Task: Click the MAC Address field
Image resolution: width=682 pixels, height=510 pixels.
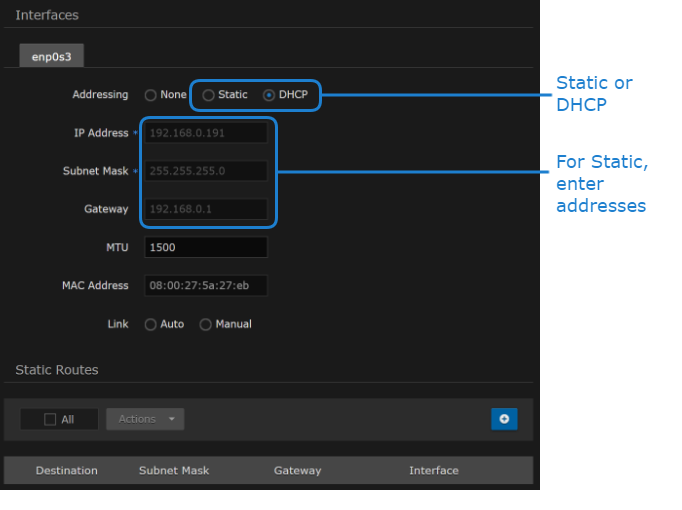Action: coord(206,286)
